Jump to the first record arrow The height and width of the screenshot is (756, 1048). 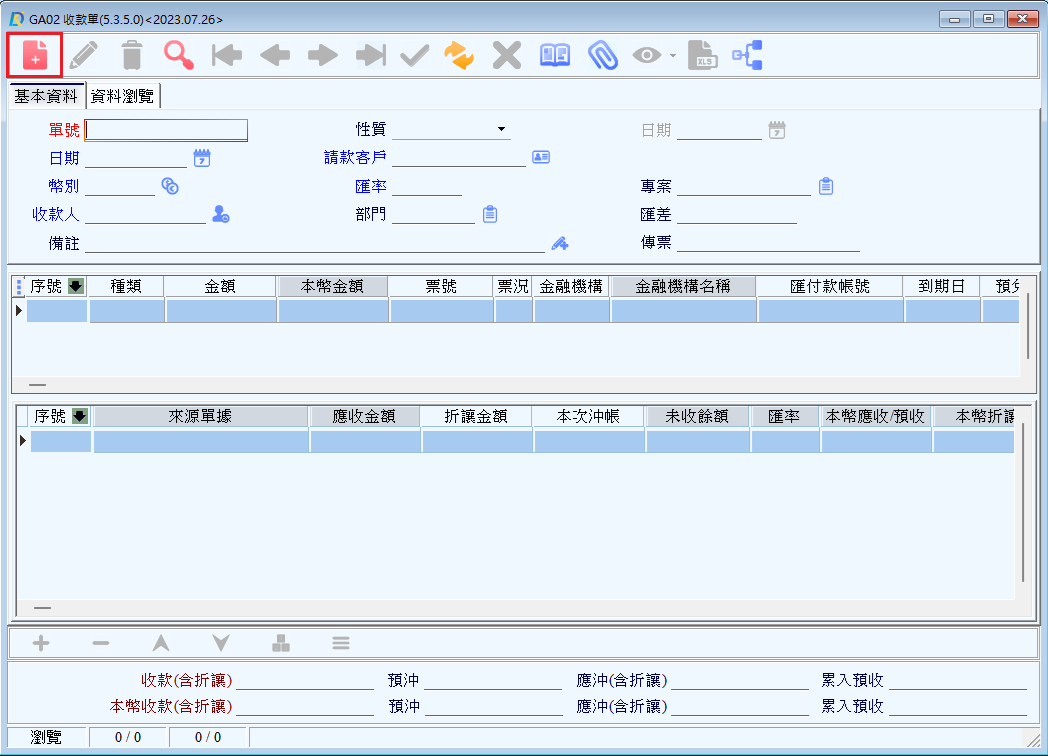click(x=227, y=55)
